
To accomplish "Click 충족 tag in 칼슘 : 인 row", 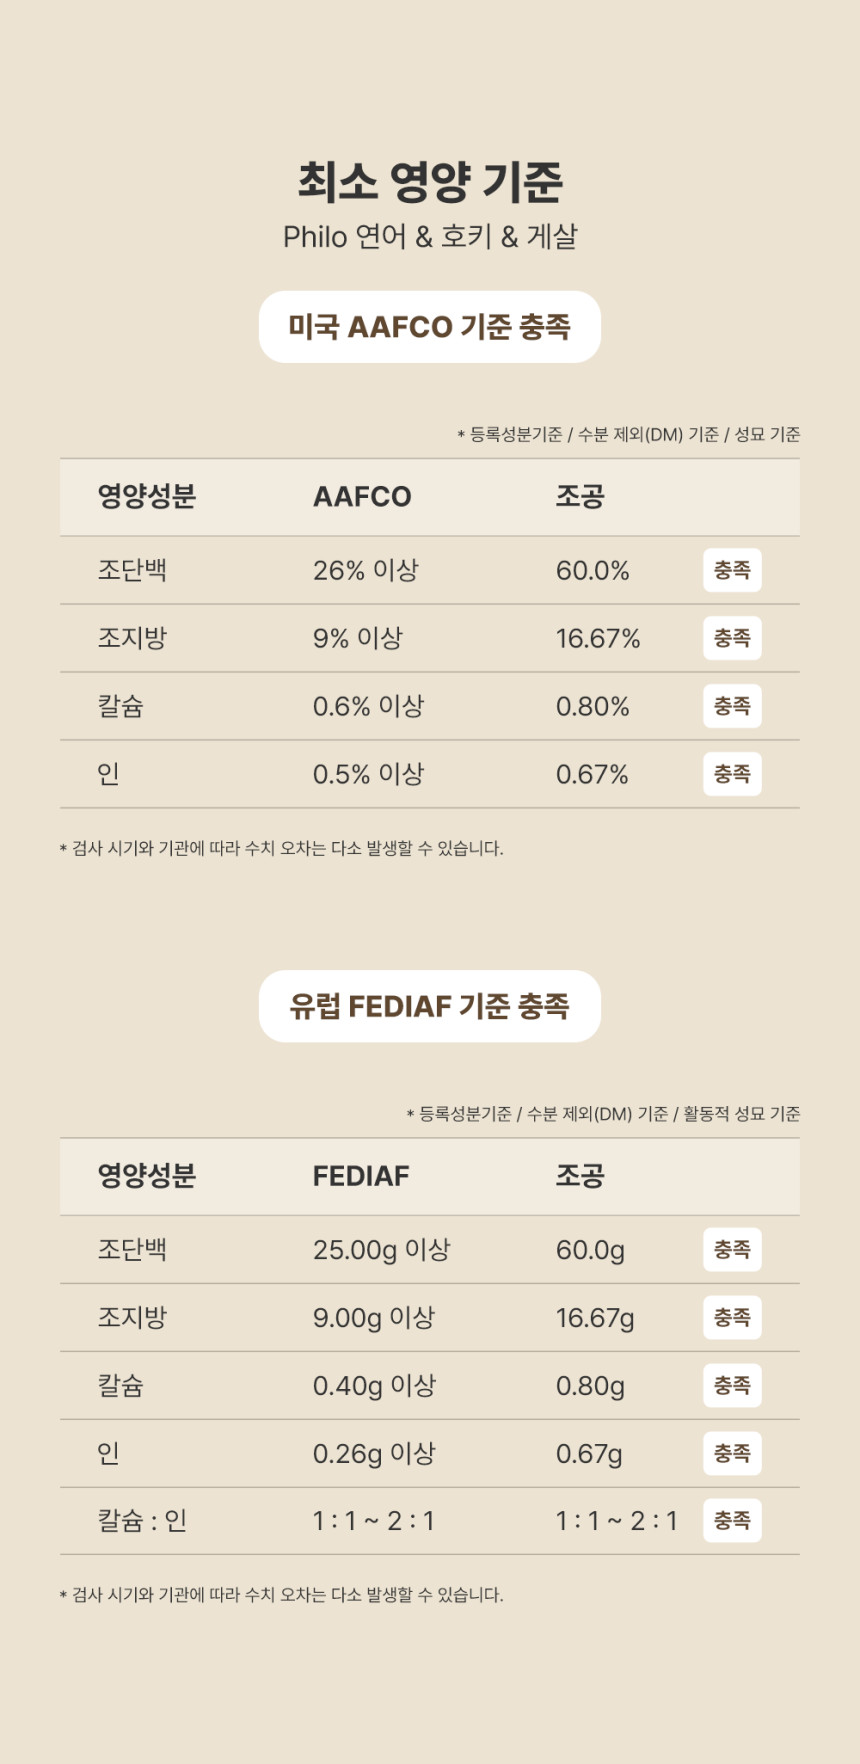I will pos(732,1521).
